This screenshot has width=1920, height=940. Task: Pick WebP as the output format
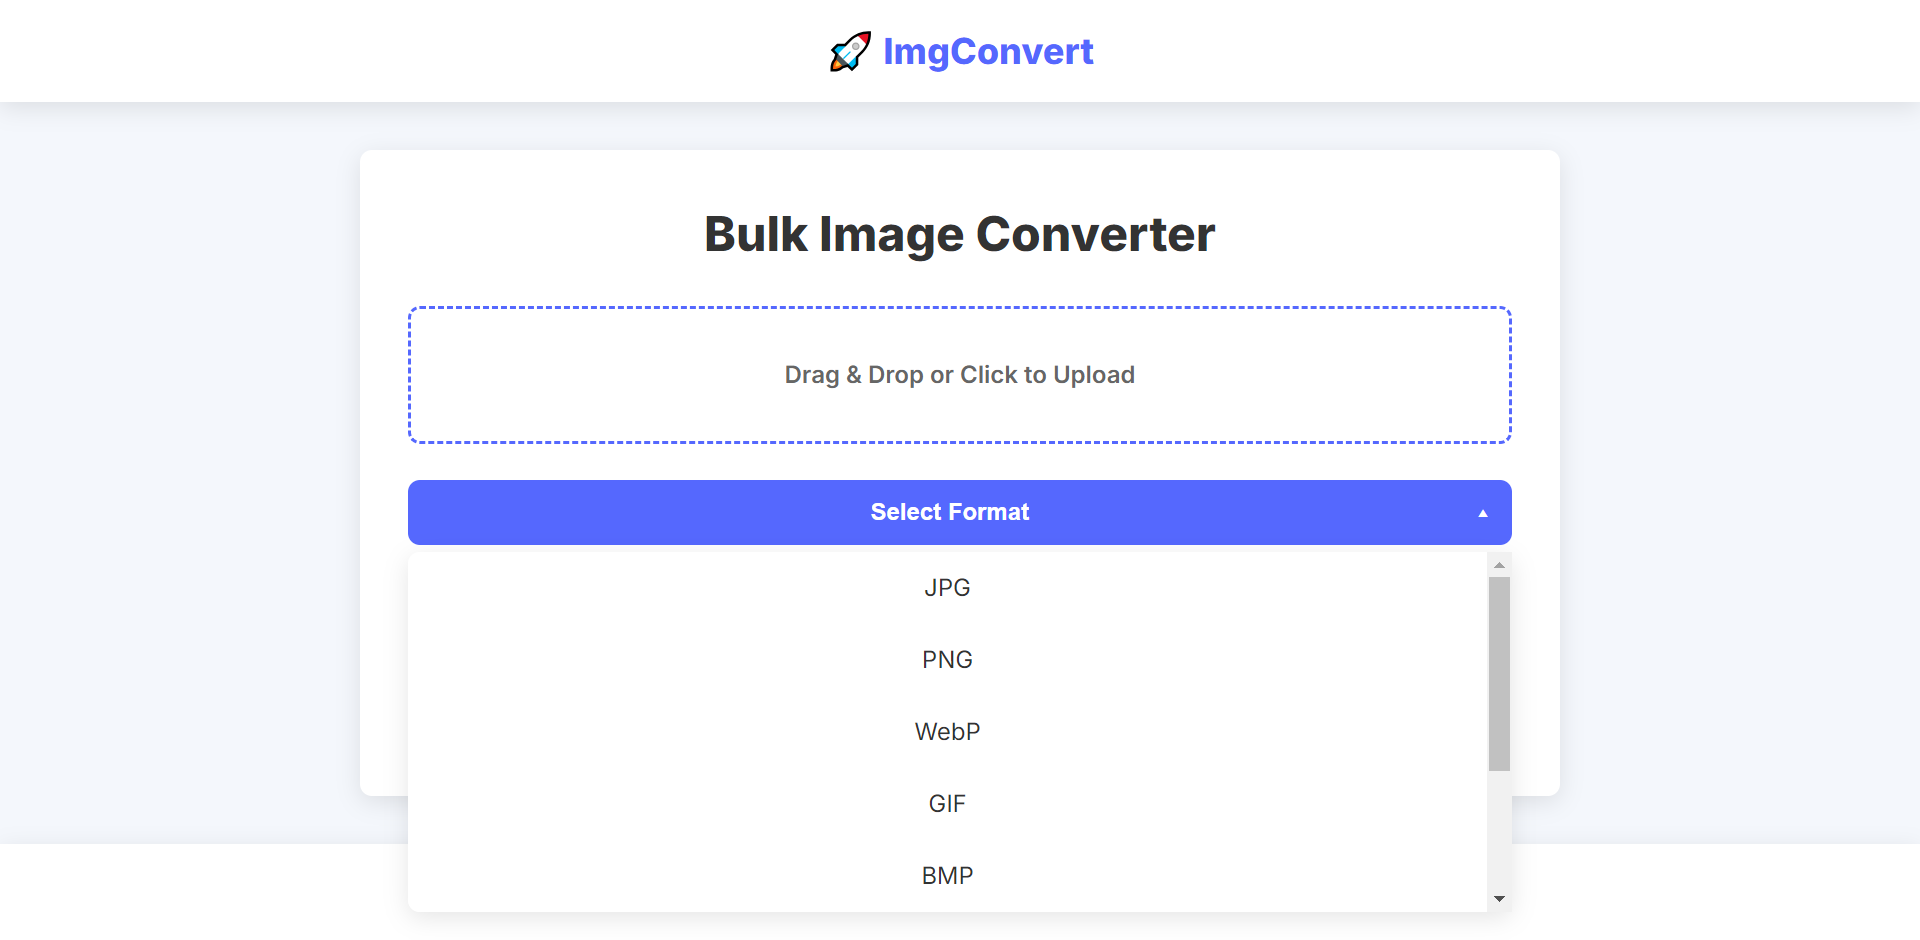[947, 732]
